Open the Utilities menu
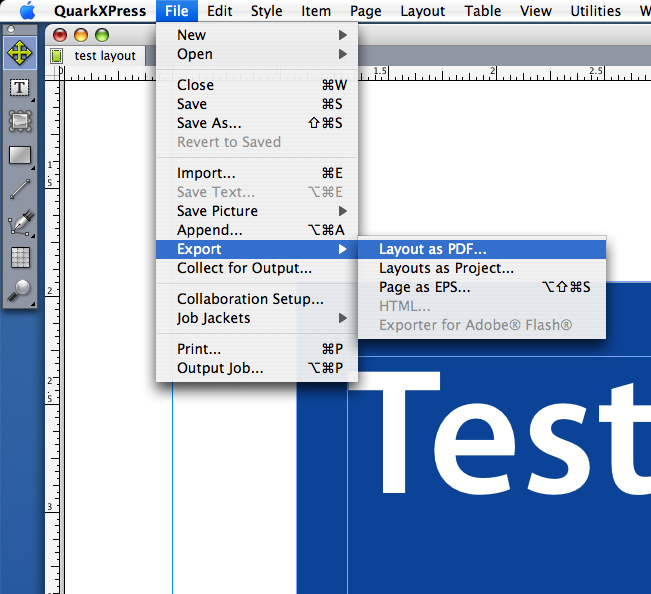Screen dimensions: 651x594 (595, 11)
